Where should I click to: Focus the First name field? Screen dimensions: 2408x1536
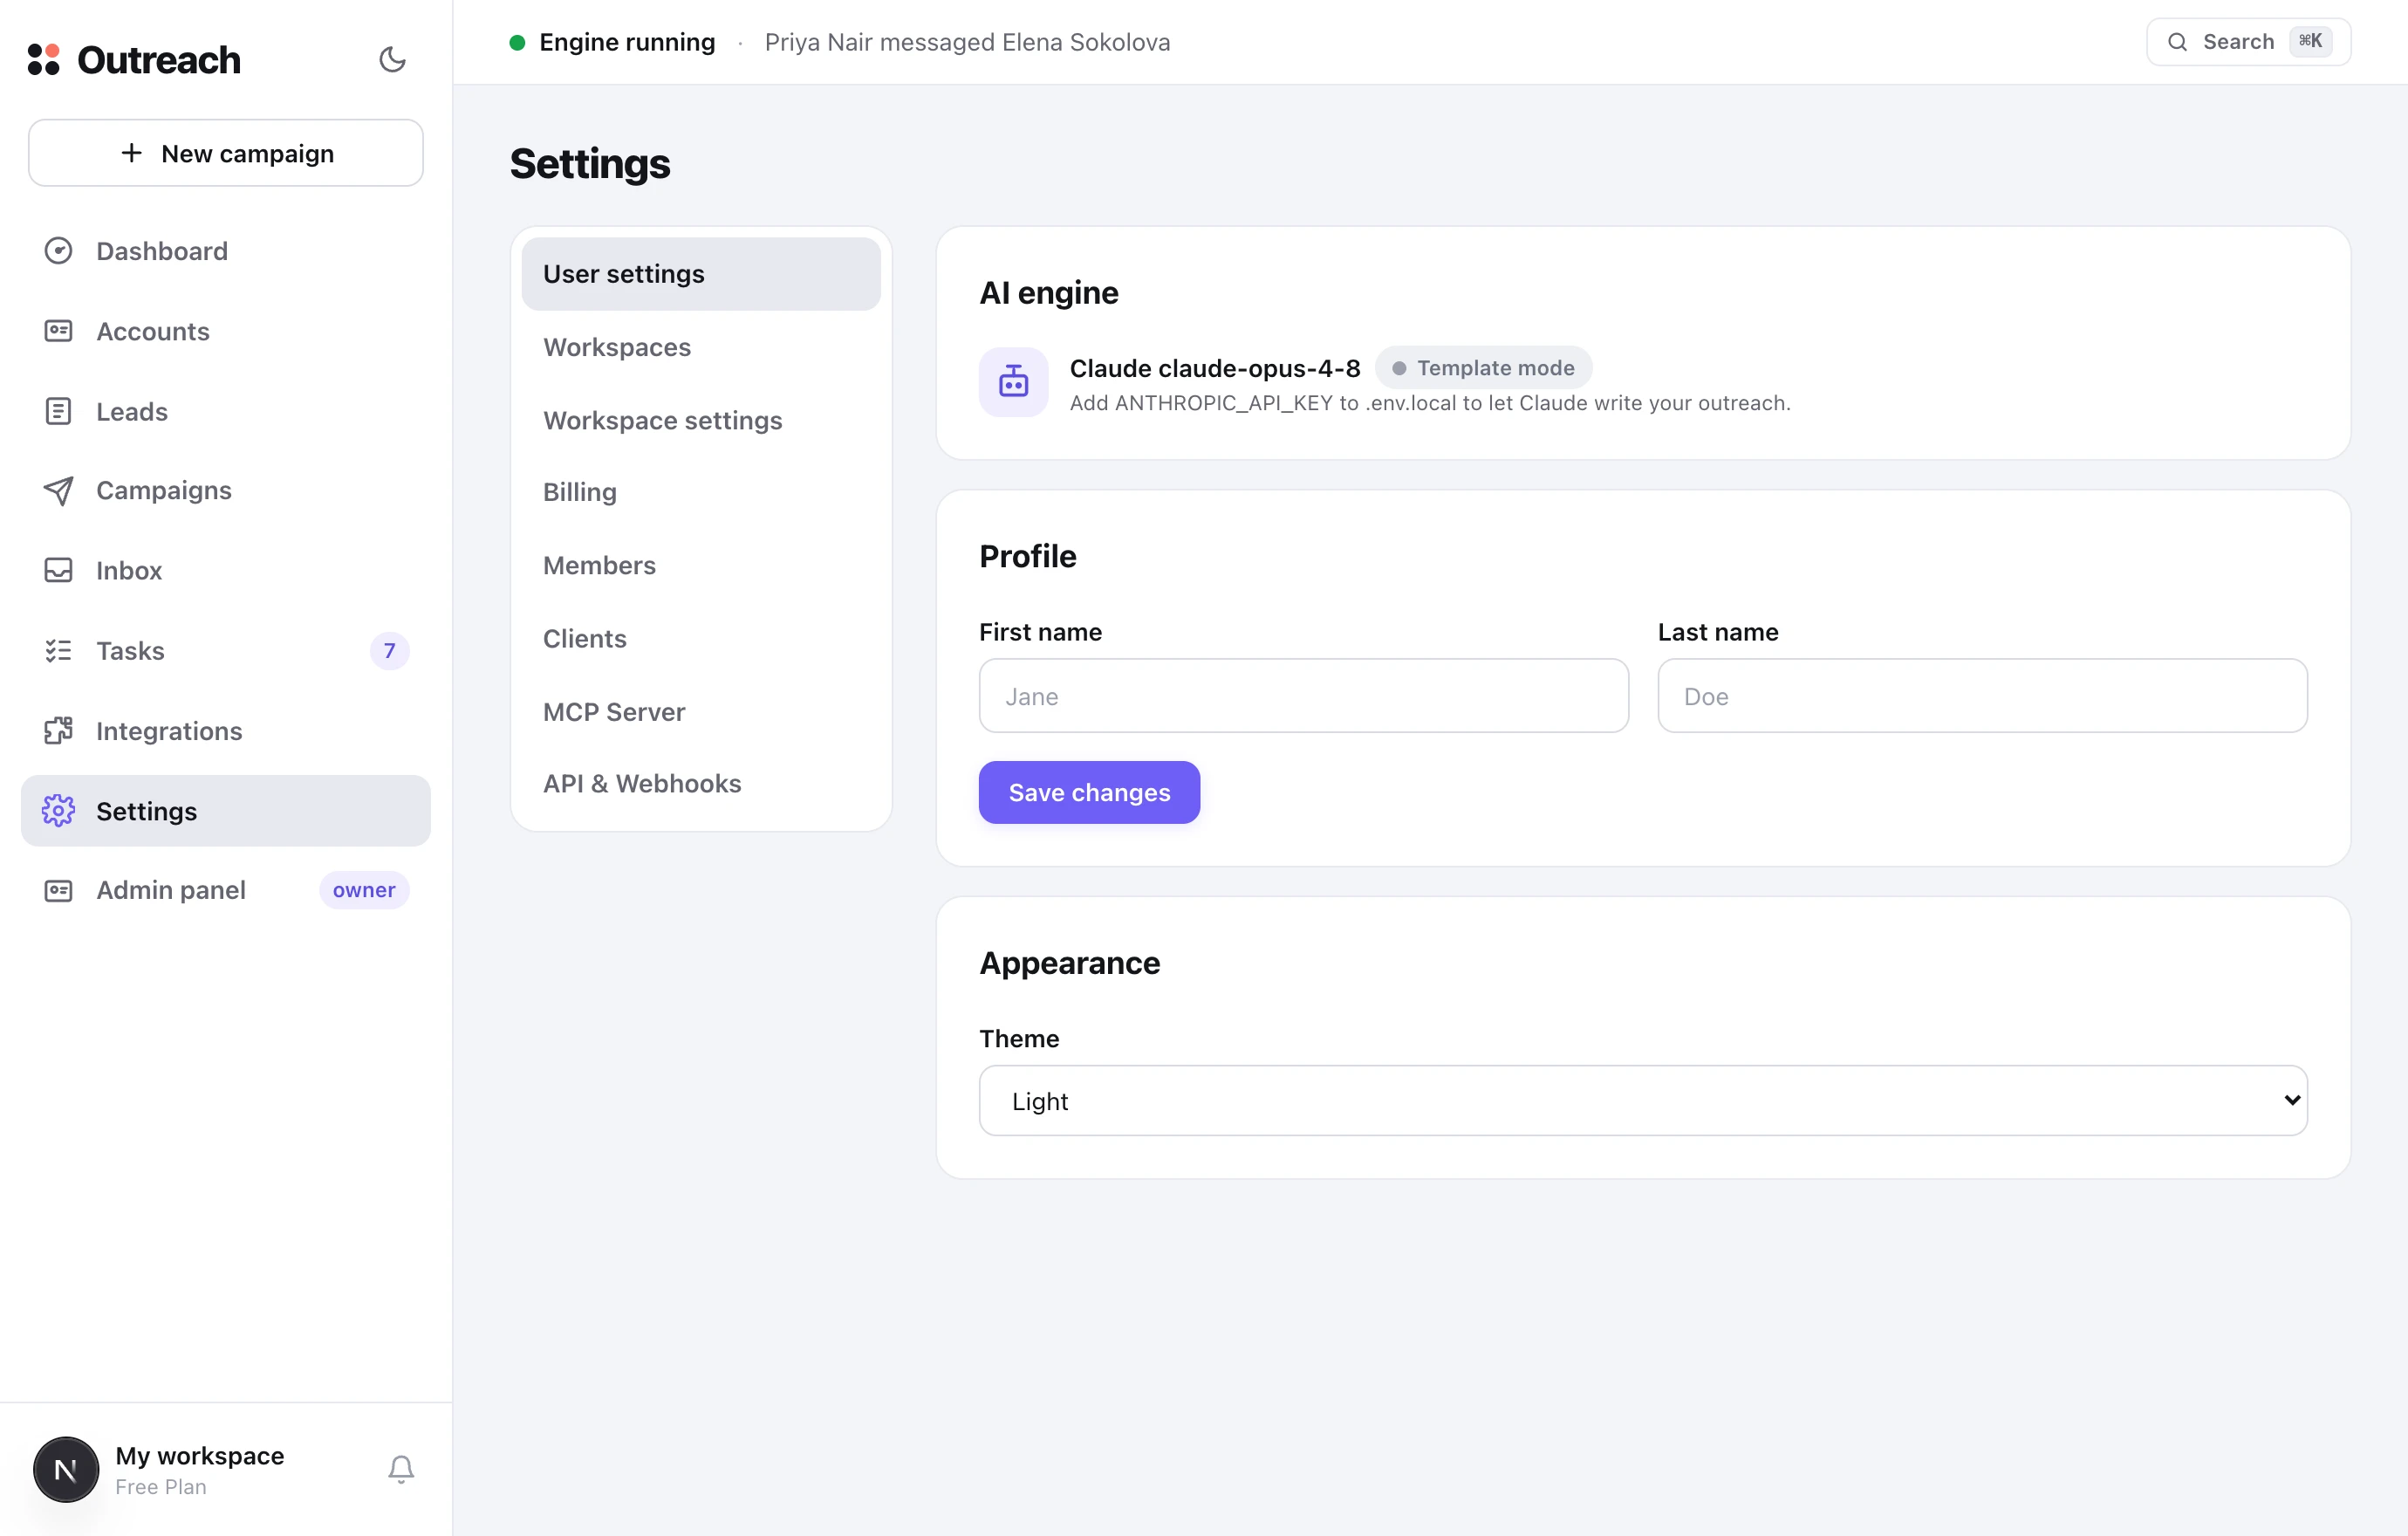1303,696
